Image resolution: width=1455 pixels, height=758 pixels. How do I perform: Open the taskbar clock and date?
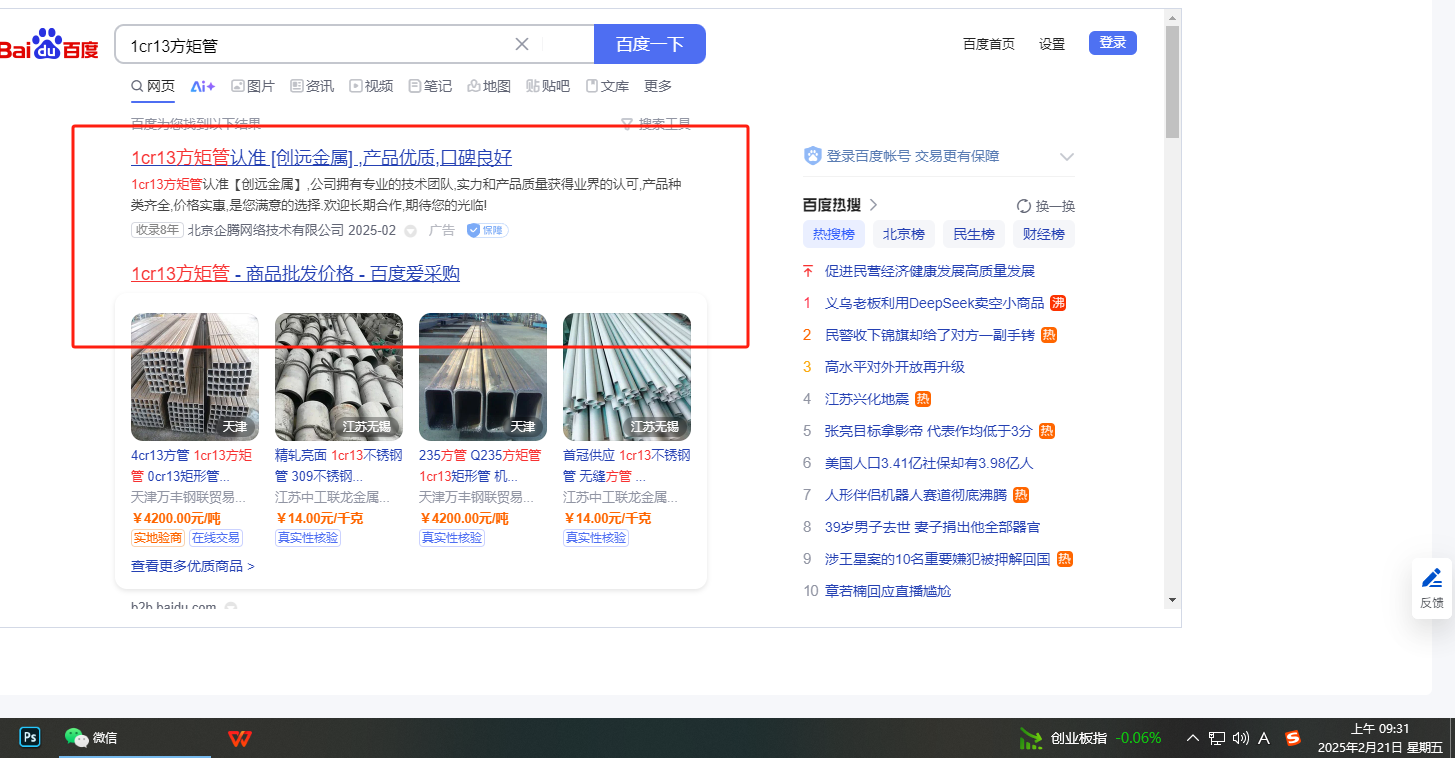(1380, 738)
